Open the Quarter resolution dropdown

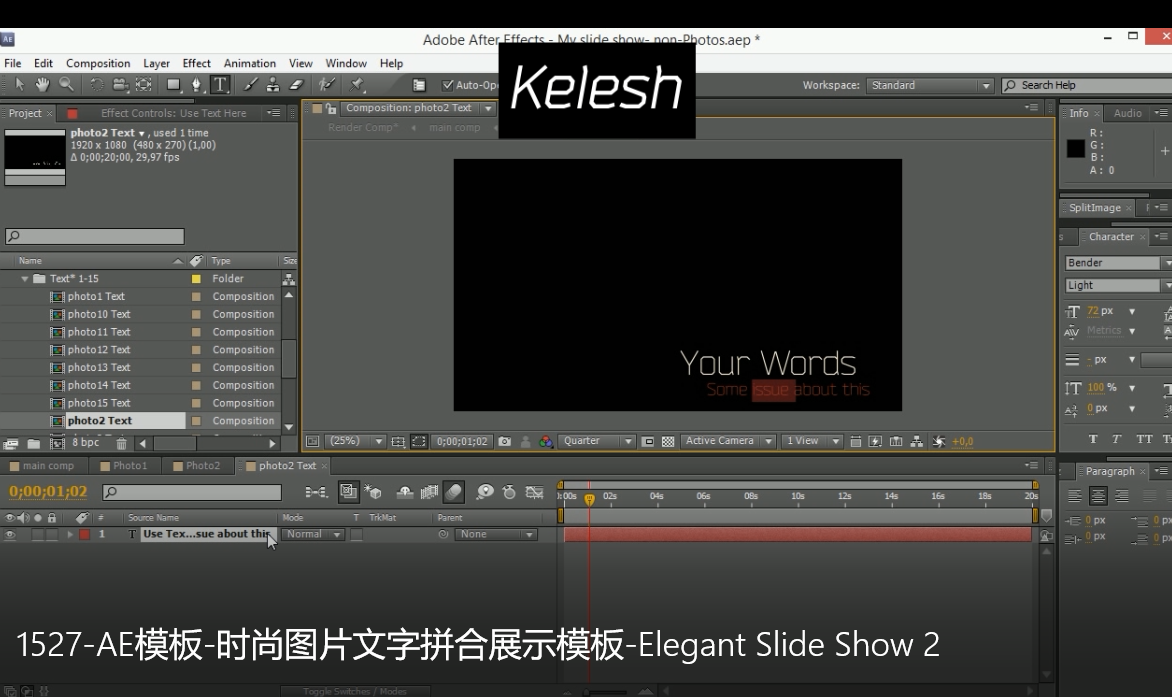click(x=597, y=441)
